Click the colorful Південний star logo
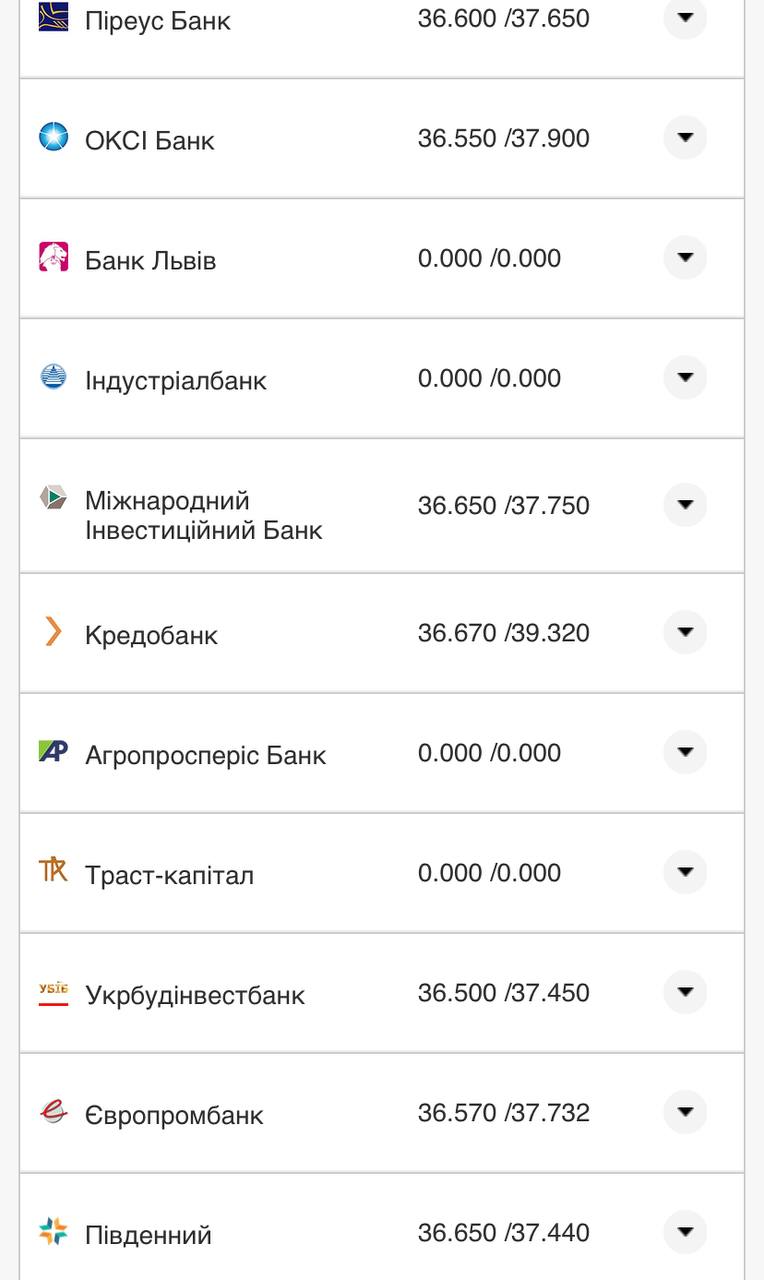The image size is (764, 1280). pos(52,1231)
